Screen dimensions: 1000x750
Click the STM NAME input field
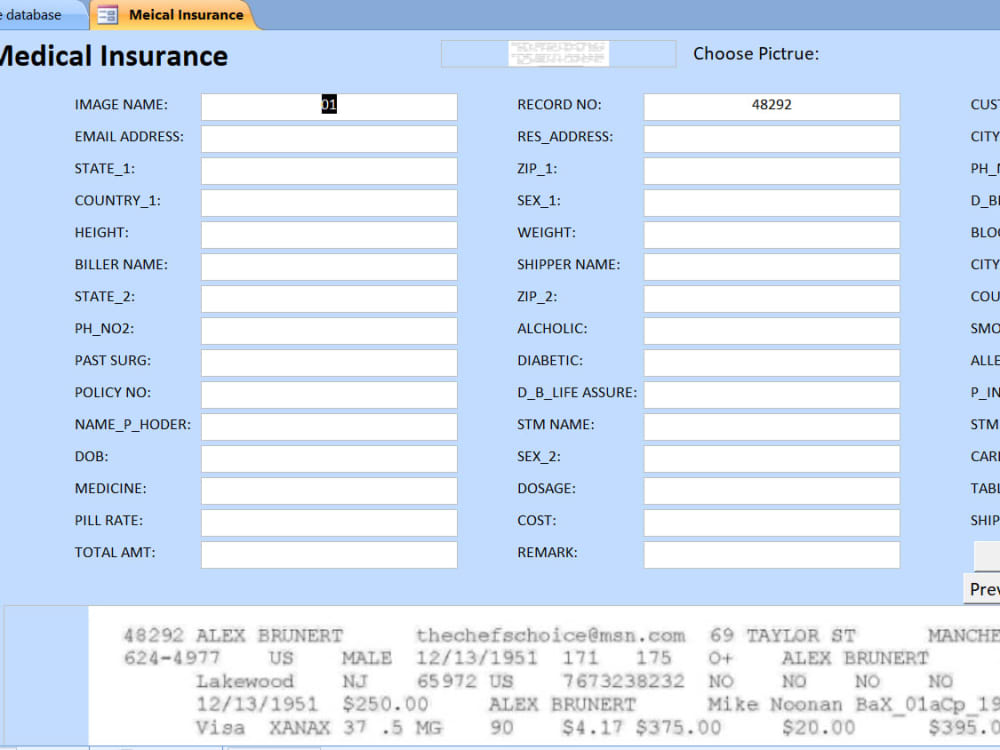coord(772,427)
